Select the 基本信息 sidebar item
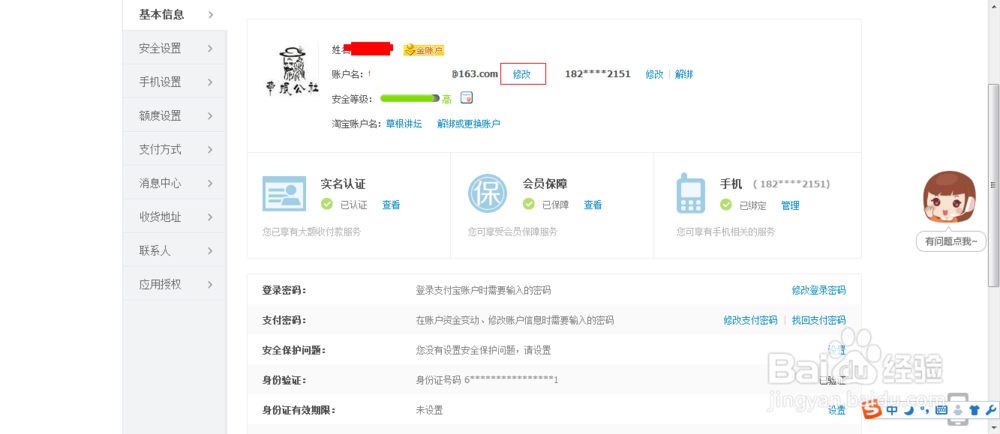The image size is (1000, 434). pos(175,15)
